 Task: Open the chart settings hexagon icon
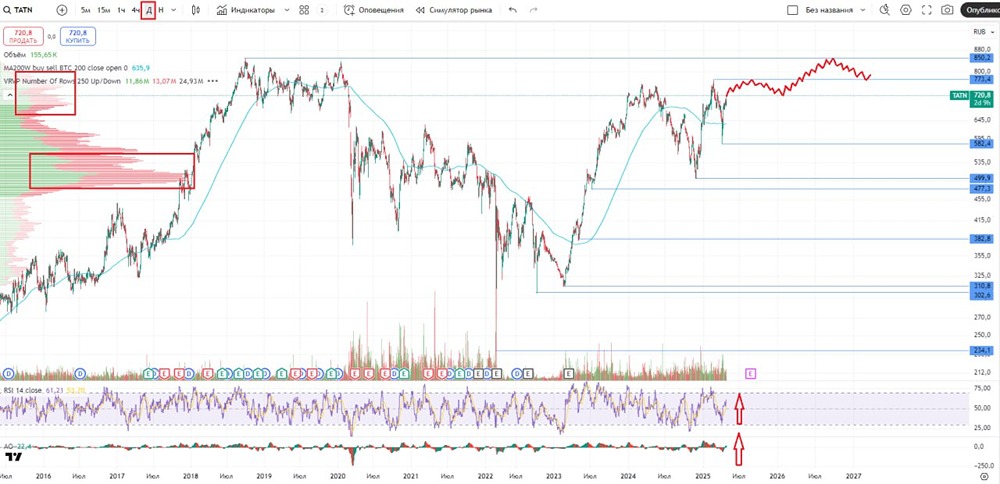[x=906, y=10]
